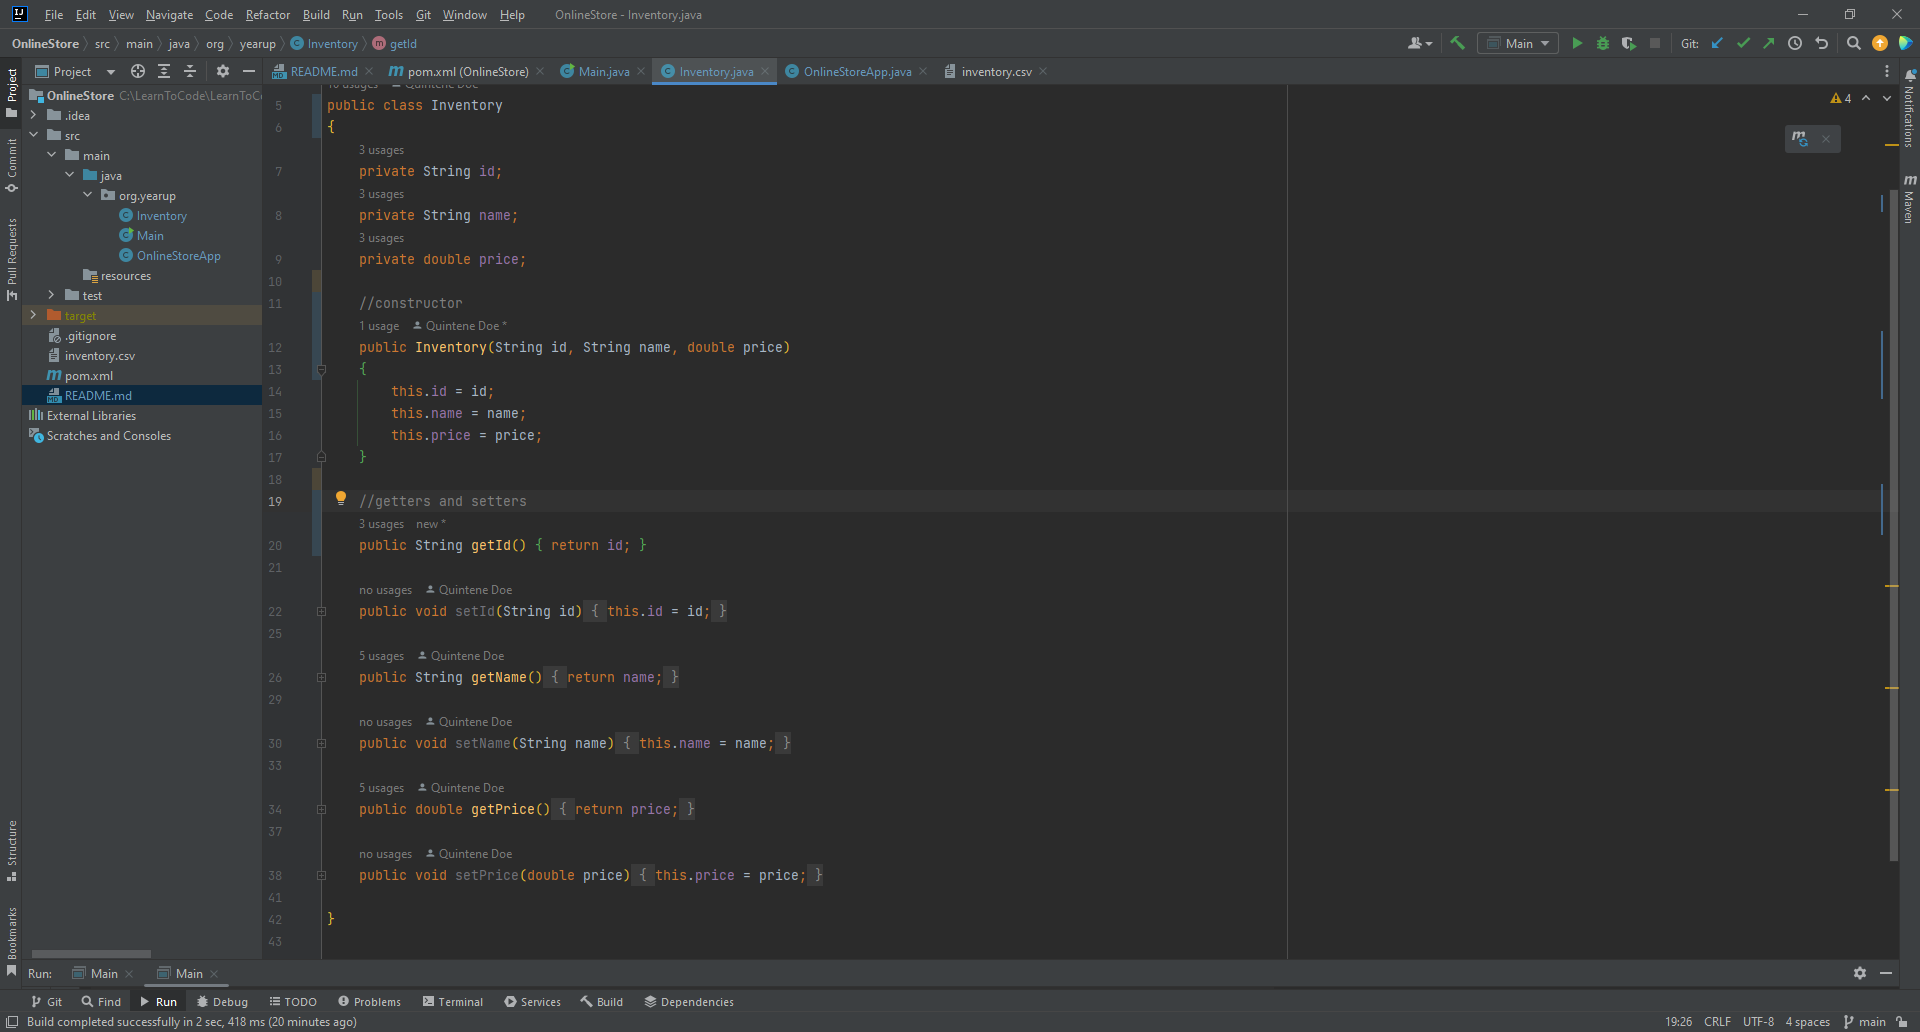The width and height of the screenshot is (1920, 1032).
Task: Expand the target folder
Action: tap(34, 315)
